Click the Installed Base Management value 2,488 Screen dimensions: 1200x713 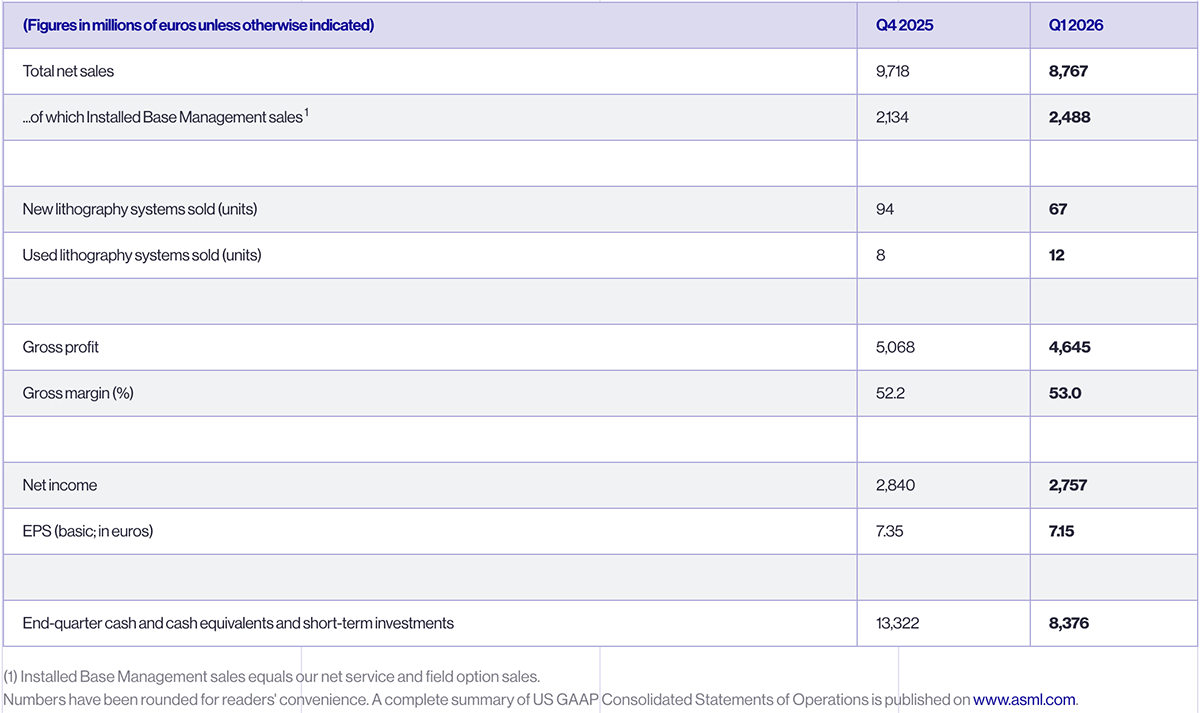[1069, 118]
